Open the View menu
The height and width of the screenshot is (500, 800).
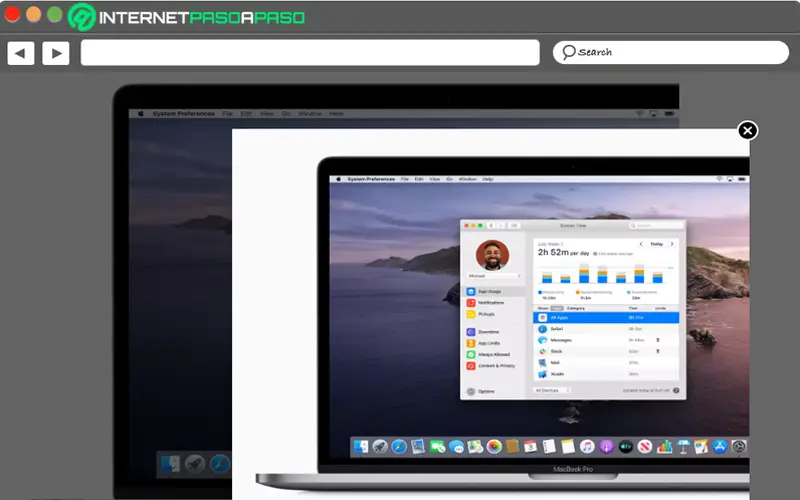click(x=434, y=179)
